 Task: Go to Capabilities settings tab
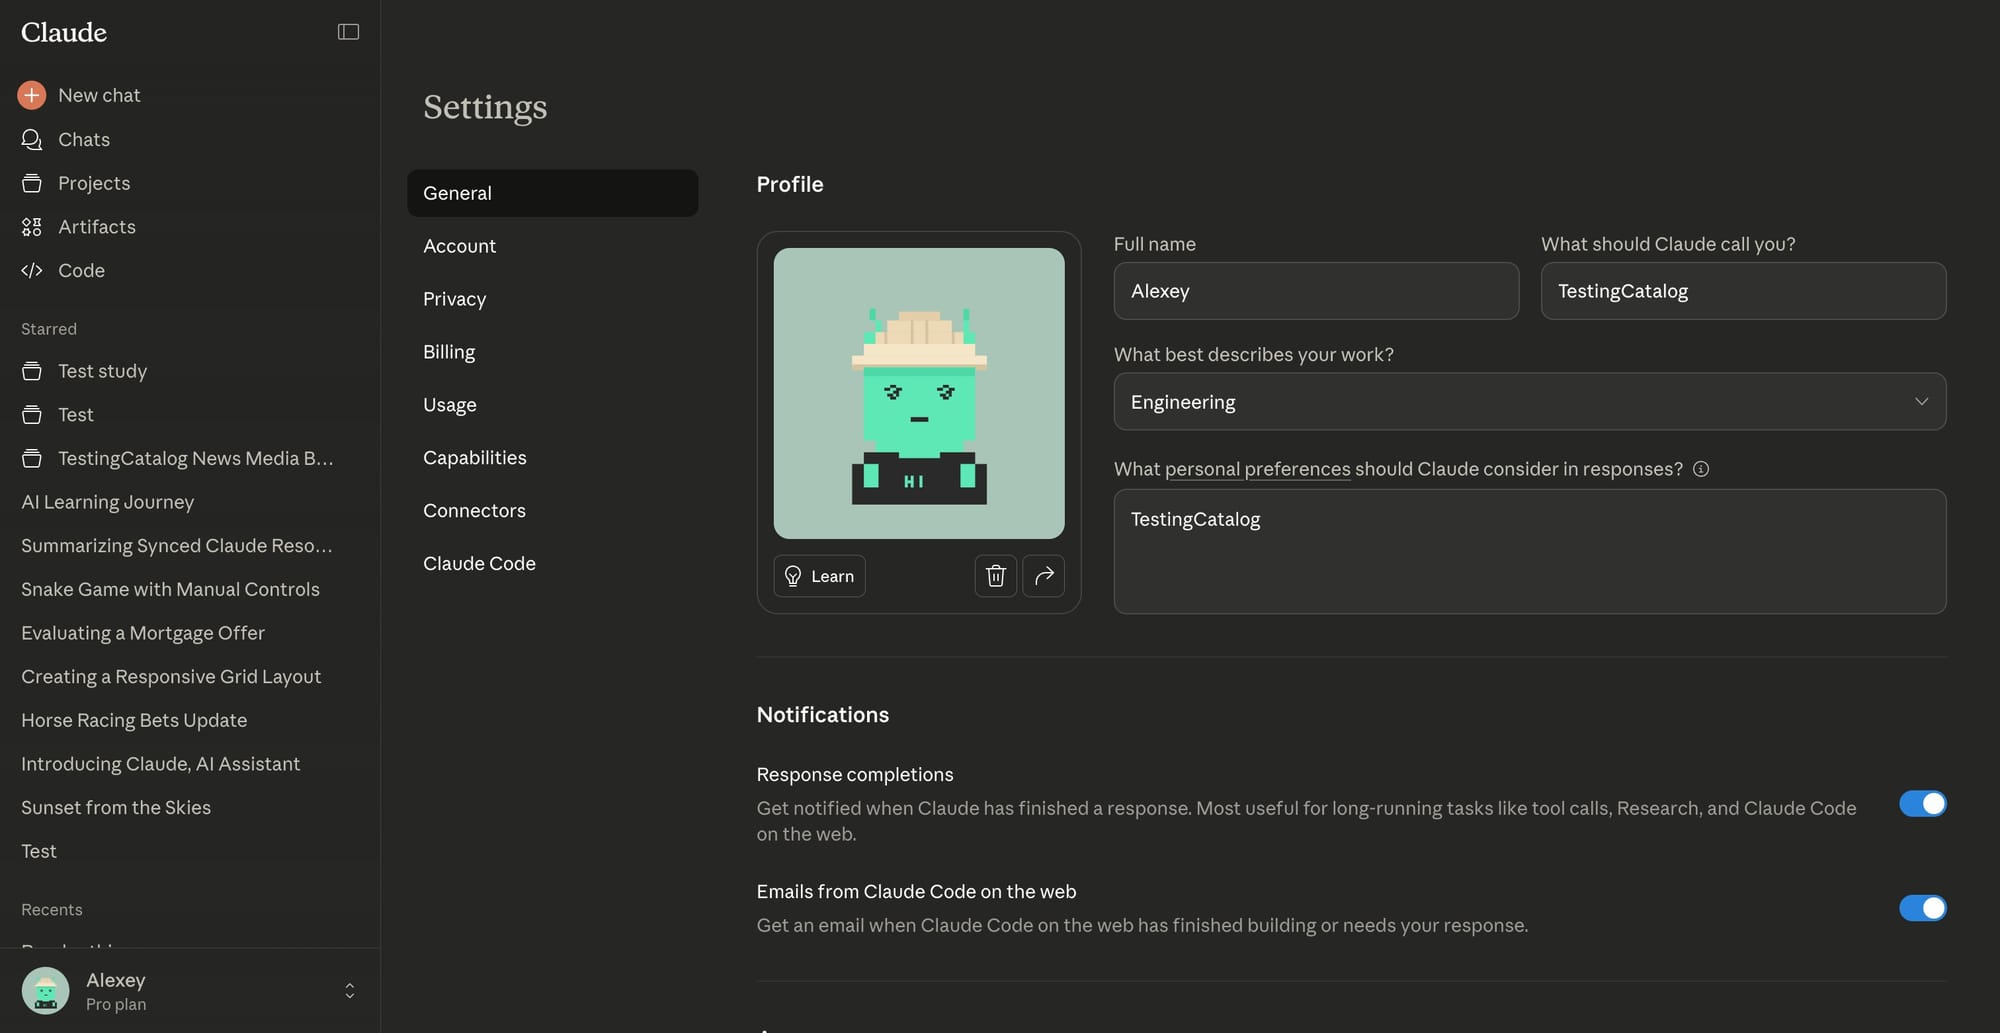click(x=474, y=458)
